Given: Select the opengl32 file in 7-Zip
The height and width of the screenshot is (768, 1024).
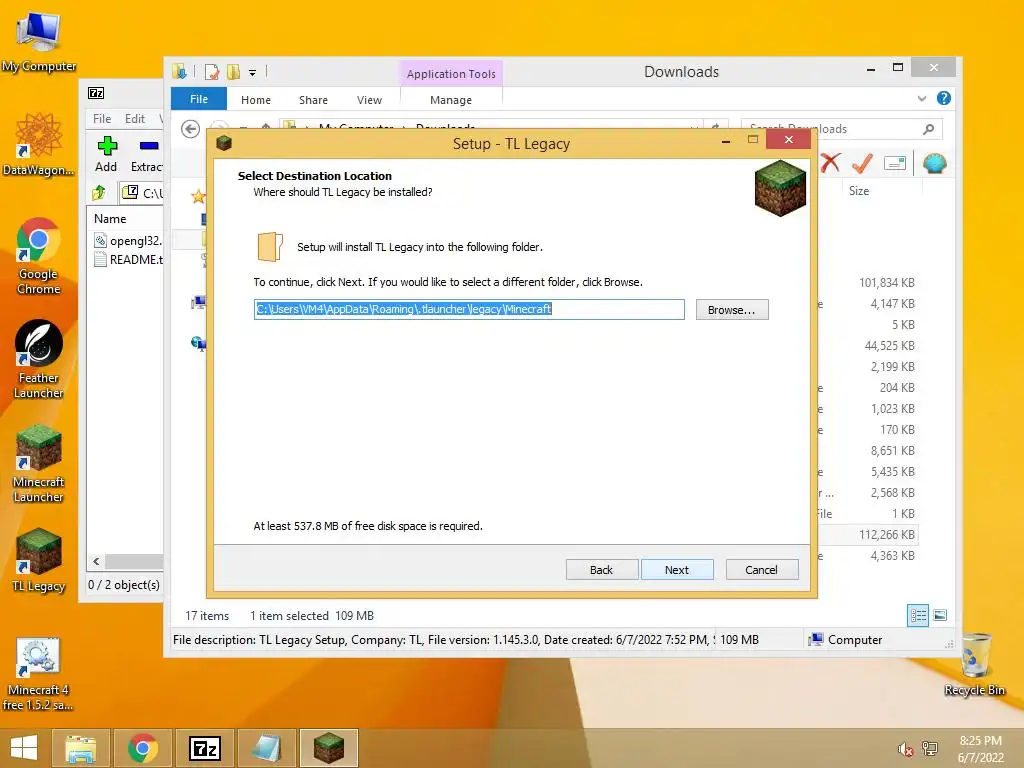Looking at the screenshot, I should tap(128, 240).
